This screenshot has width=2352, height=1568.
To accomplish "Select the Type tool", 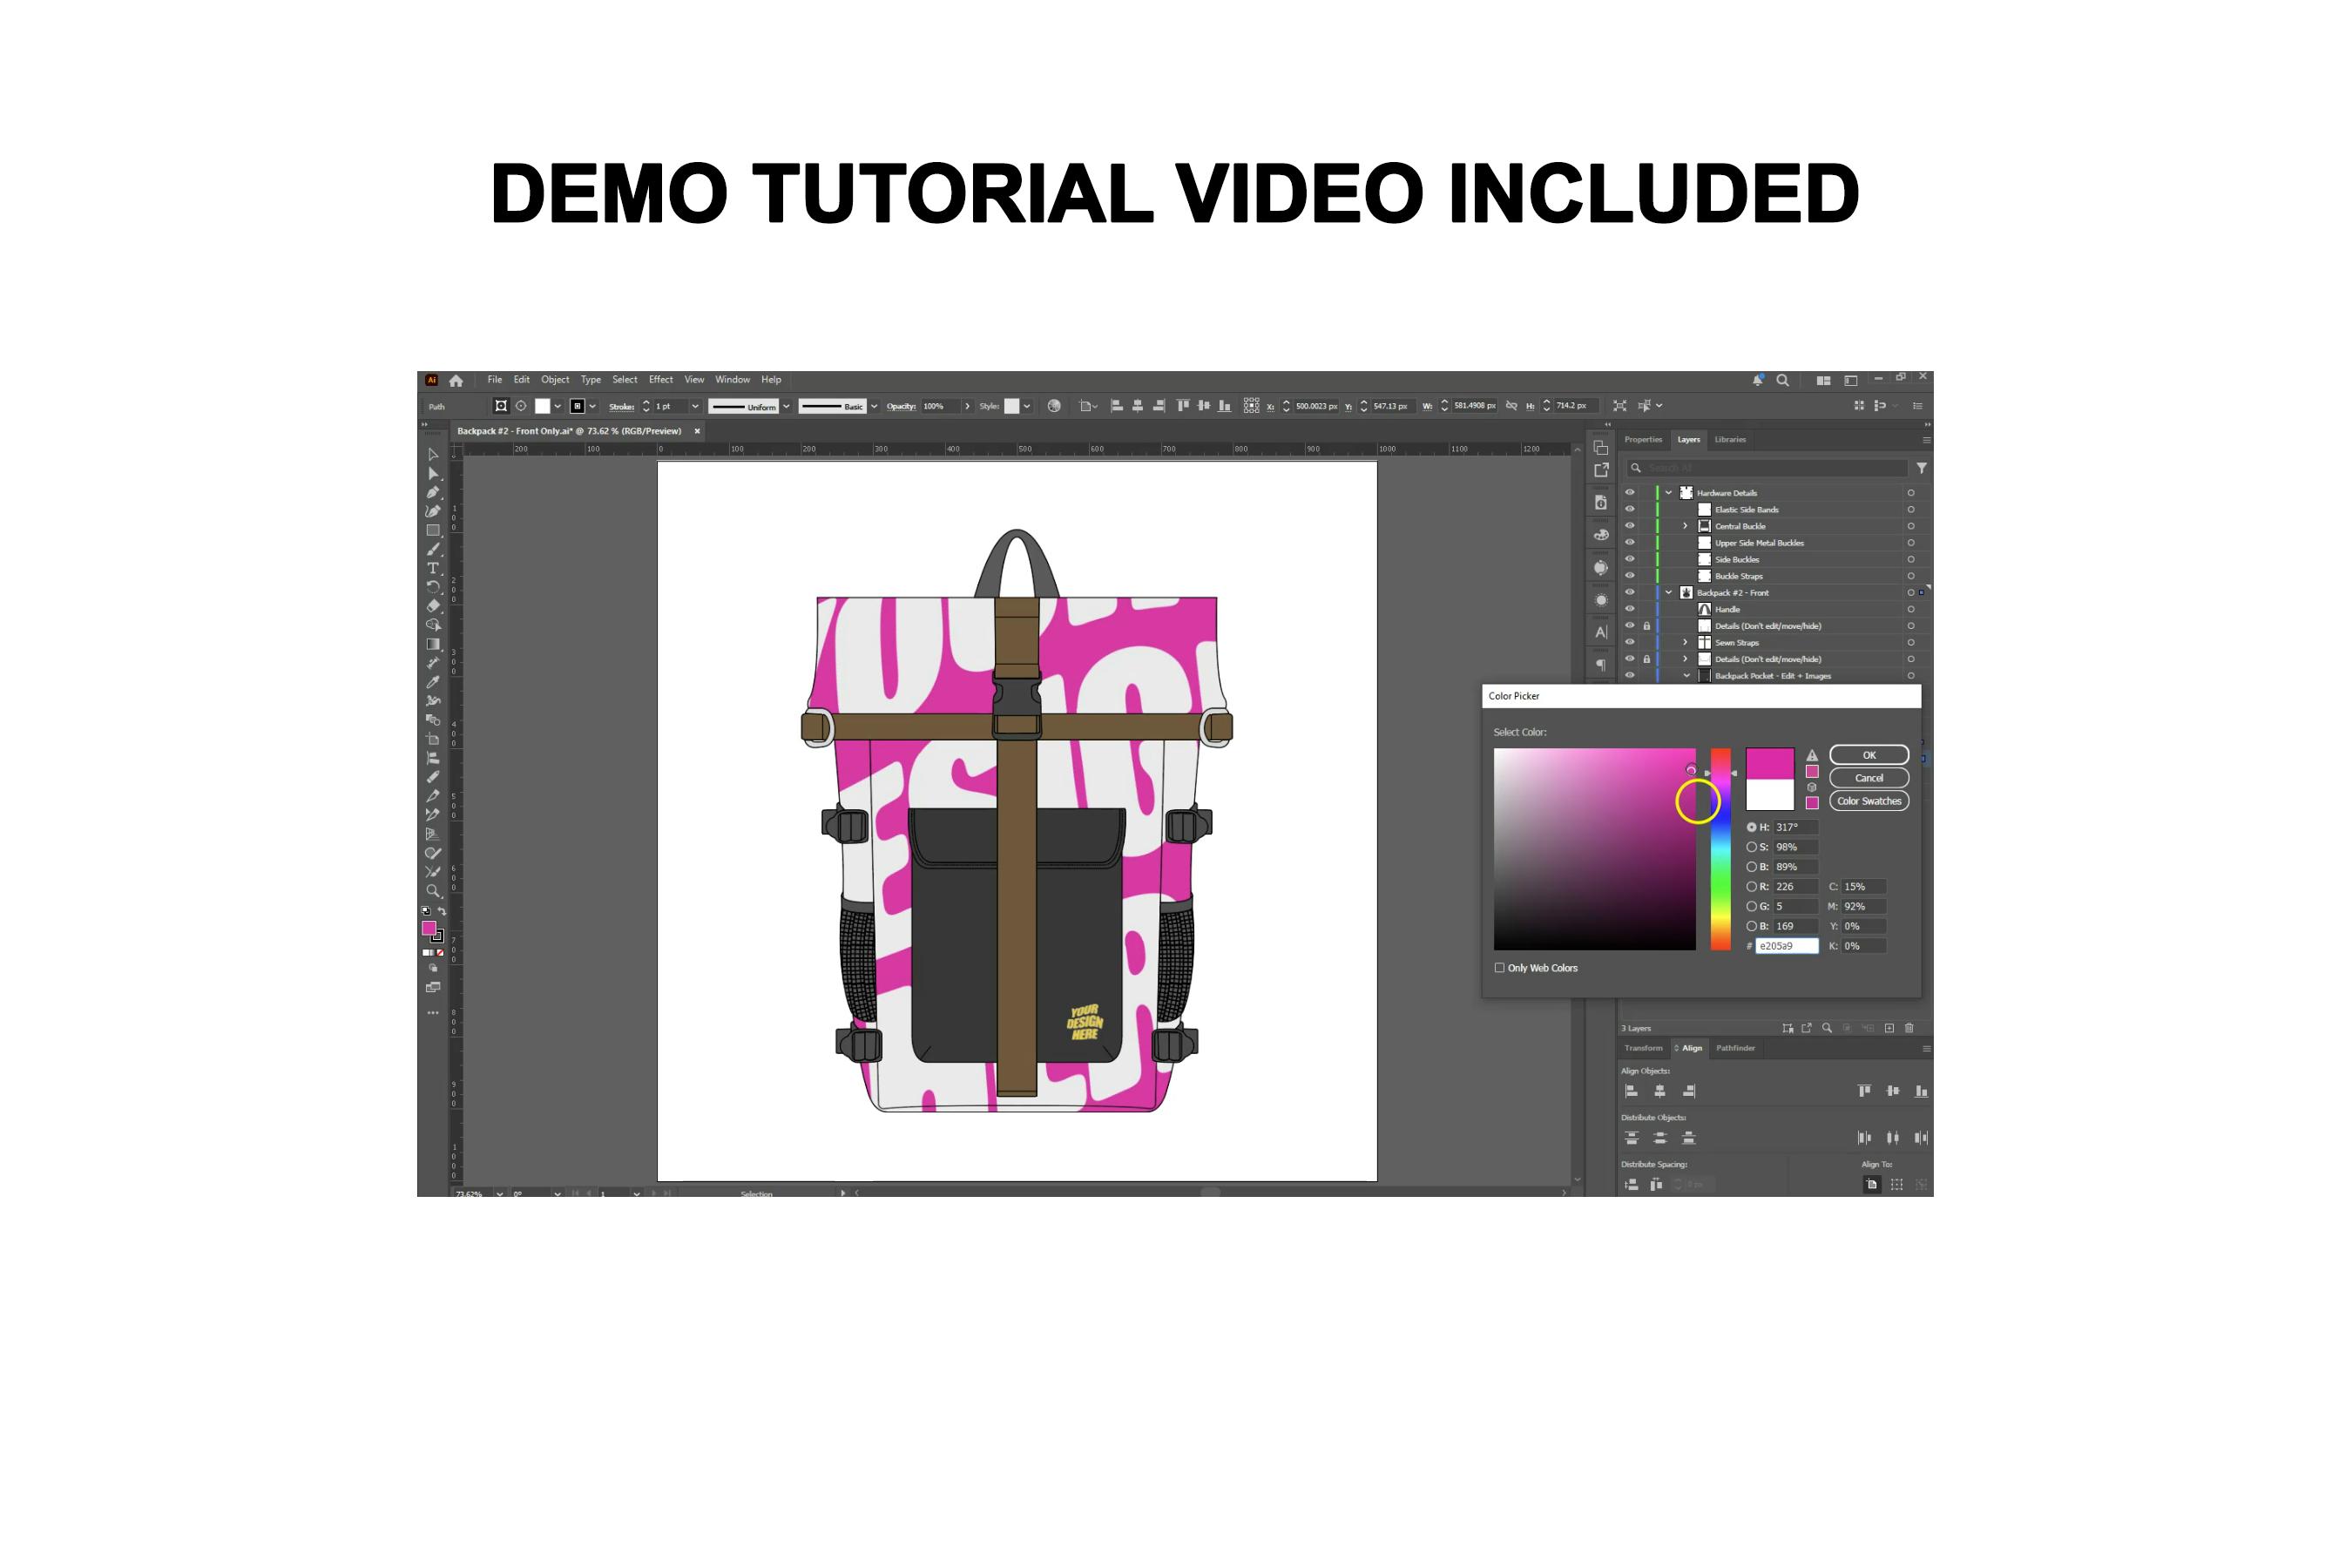I will 433,568.
